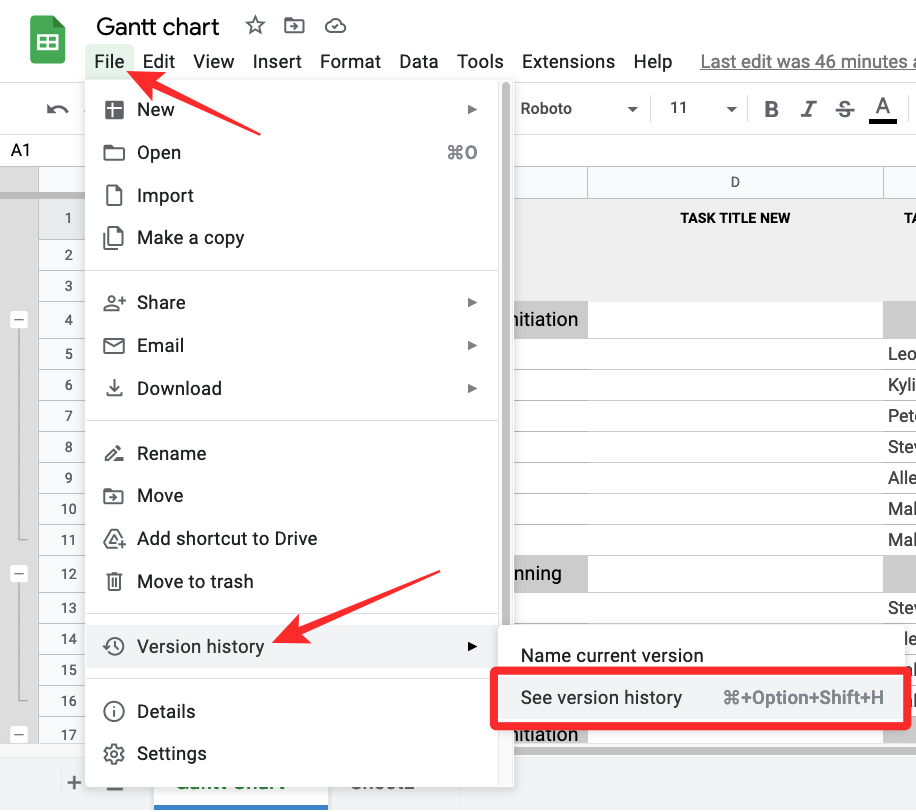The width and height of the screenshot is (916, 812).
Task: Open the Email submenu
Action: [x=292, y=345]
